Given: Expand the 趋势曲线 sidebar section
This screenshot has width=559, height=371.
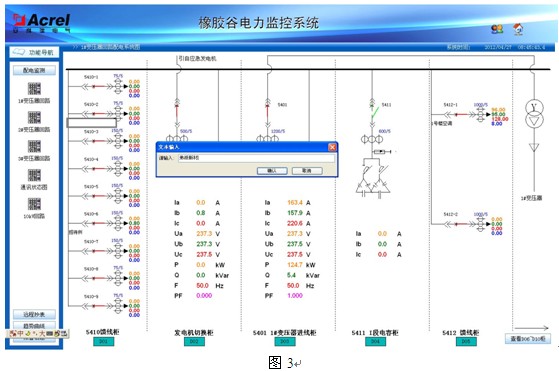Looking at the screenshot, I should (x=34, y=325).
